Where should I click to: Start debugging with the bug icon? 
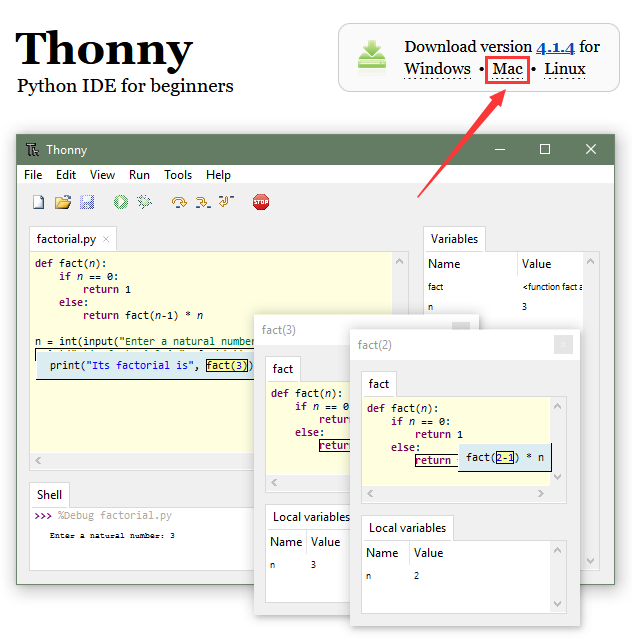click(x=144, y=202)
